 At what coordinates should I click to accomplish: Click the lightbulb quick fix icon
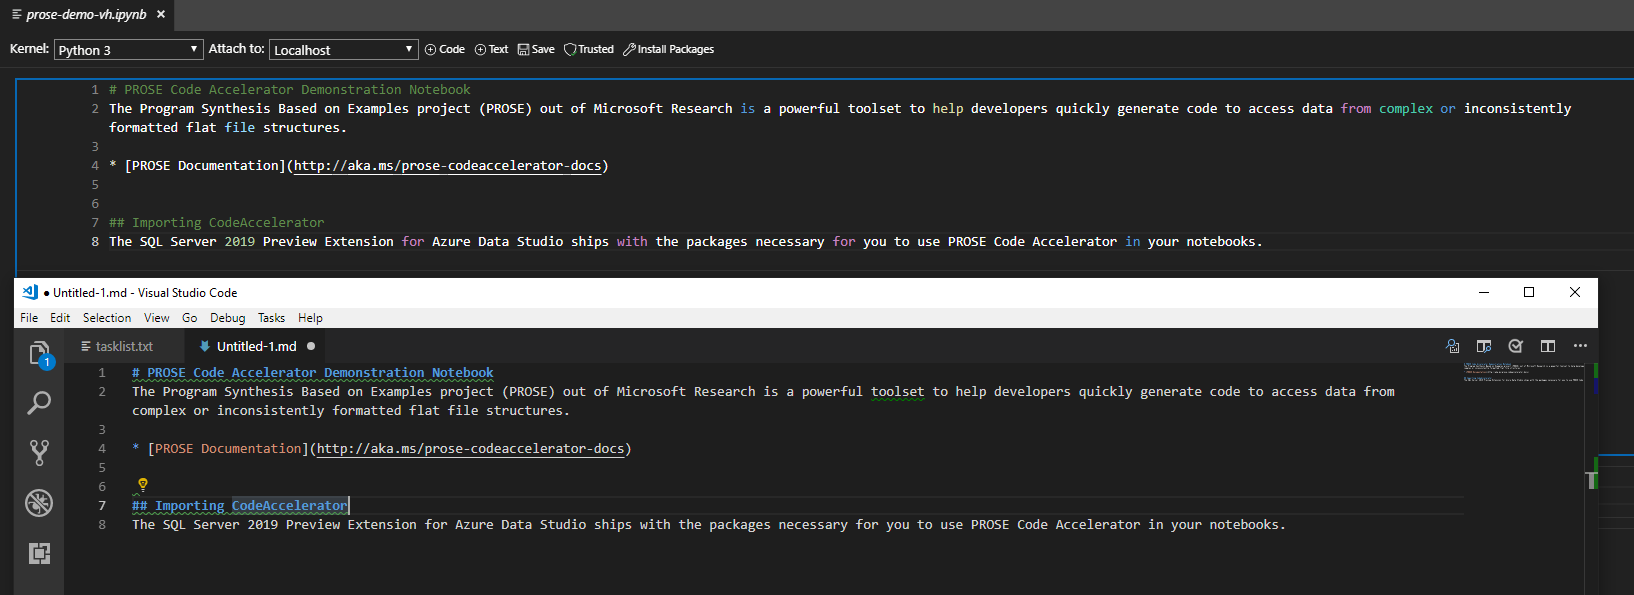point(143,485)
